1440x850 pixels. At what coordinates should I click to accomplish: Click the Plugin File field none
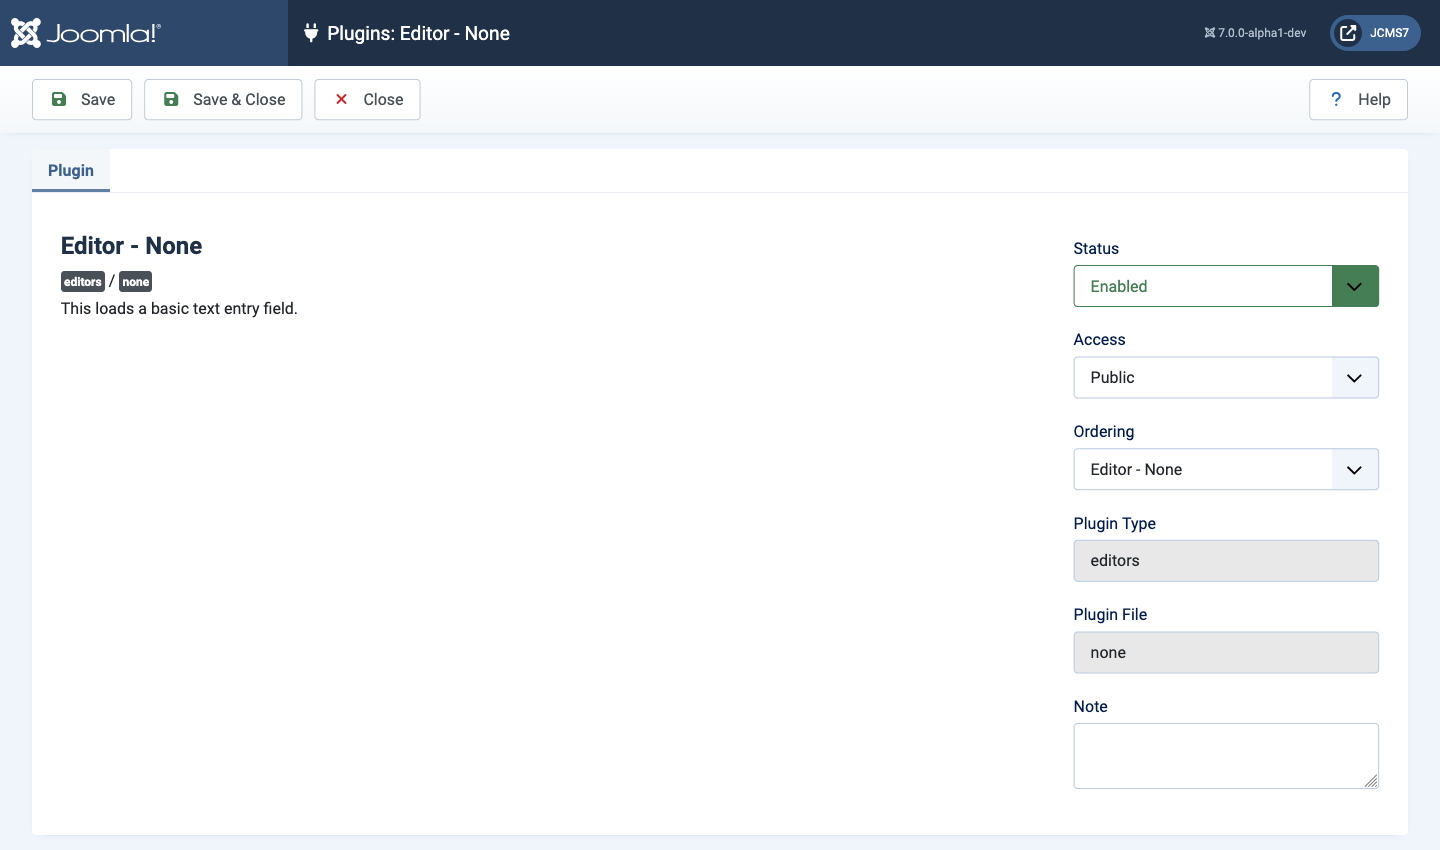(x=1226, y=652)
